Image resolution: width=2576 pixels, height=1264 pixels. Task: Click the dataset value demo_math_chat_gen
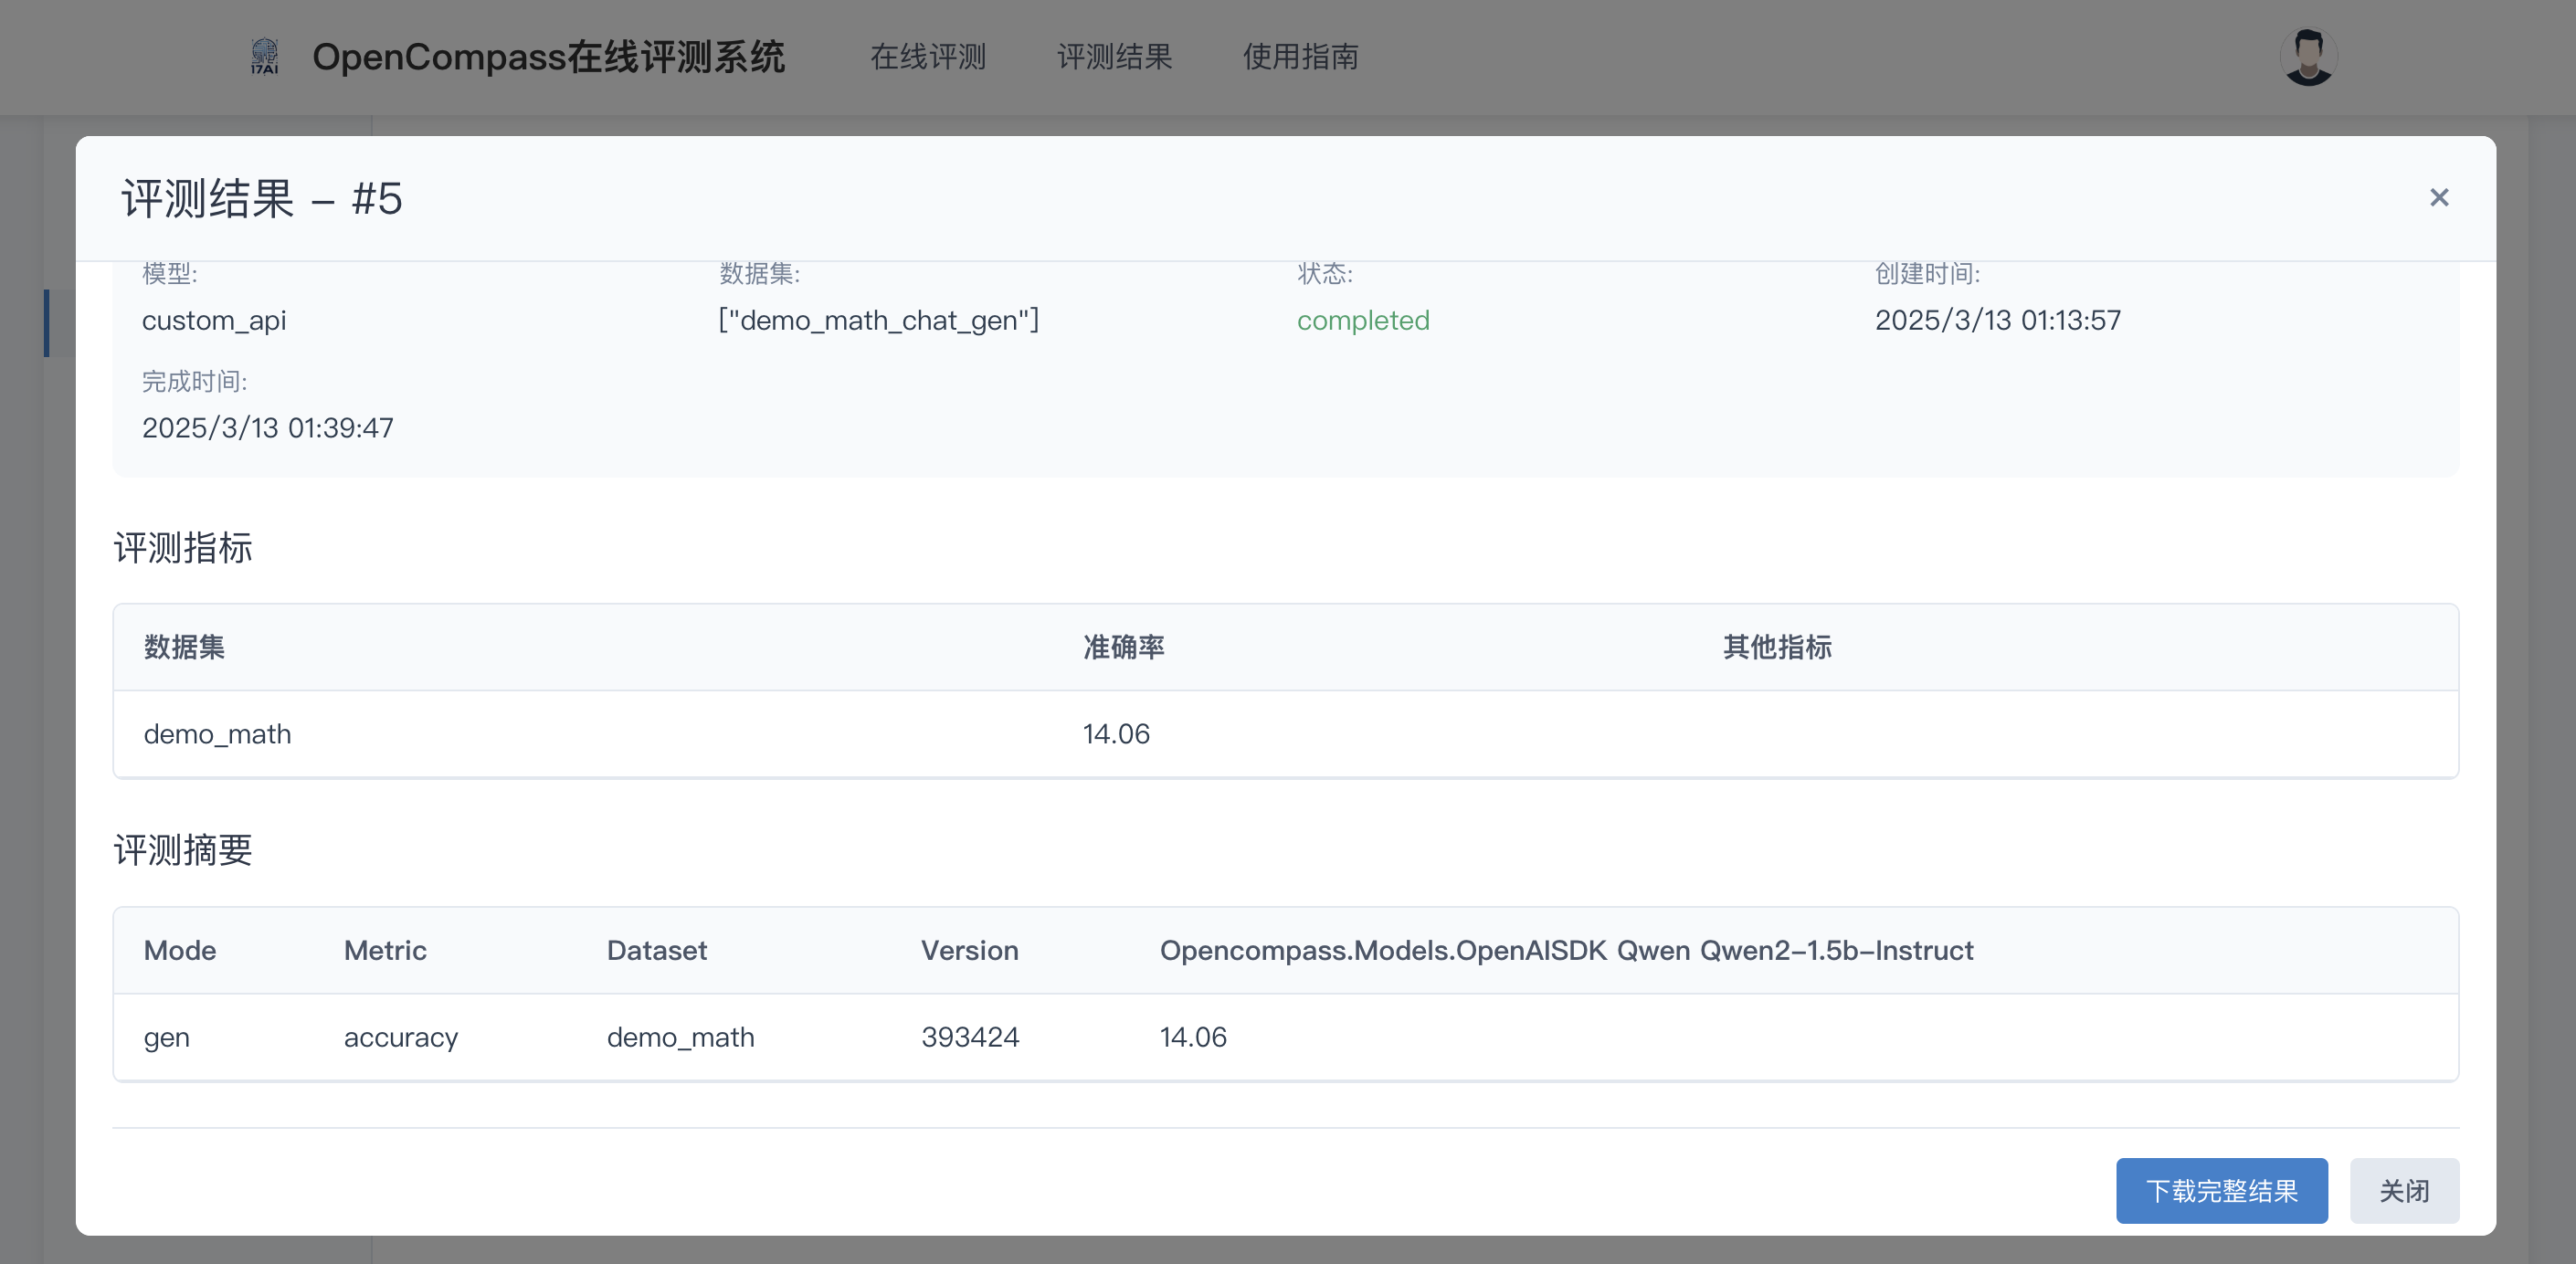pyautogui.click(x=879, y=320)
